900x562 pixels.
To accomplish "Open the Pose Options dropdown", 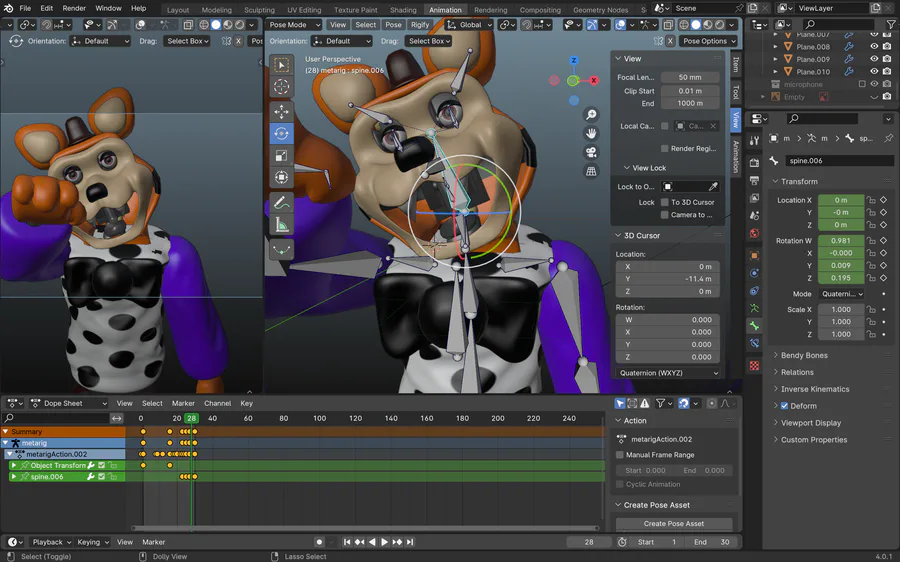I will [709, 41].
